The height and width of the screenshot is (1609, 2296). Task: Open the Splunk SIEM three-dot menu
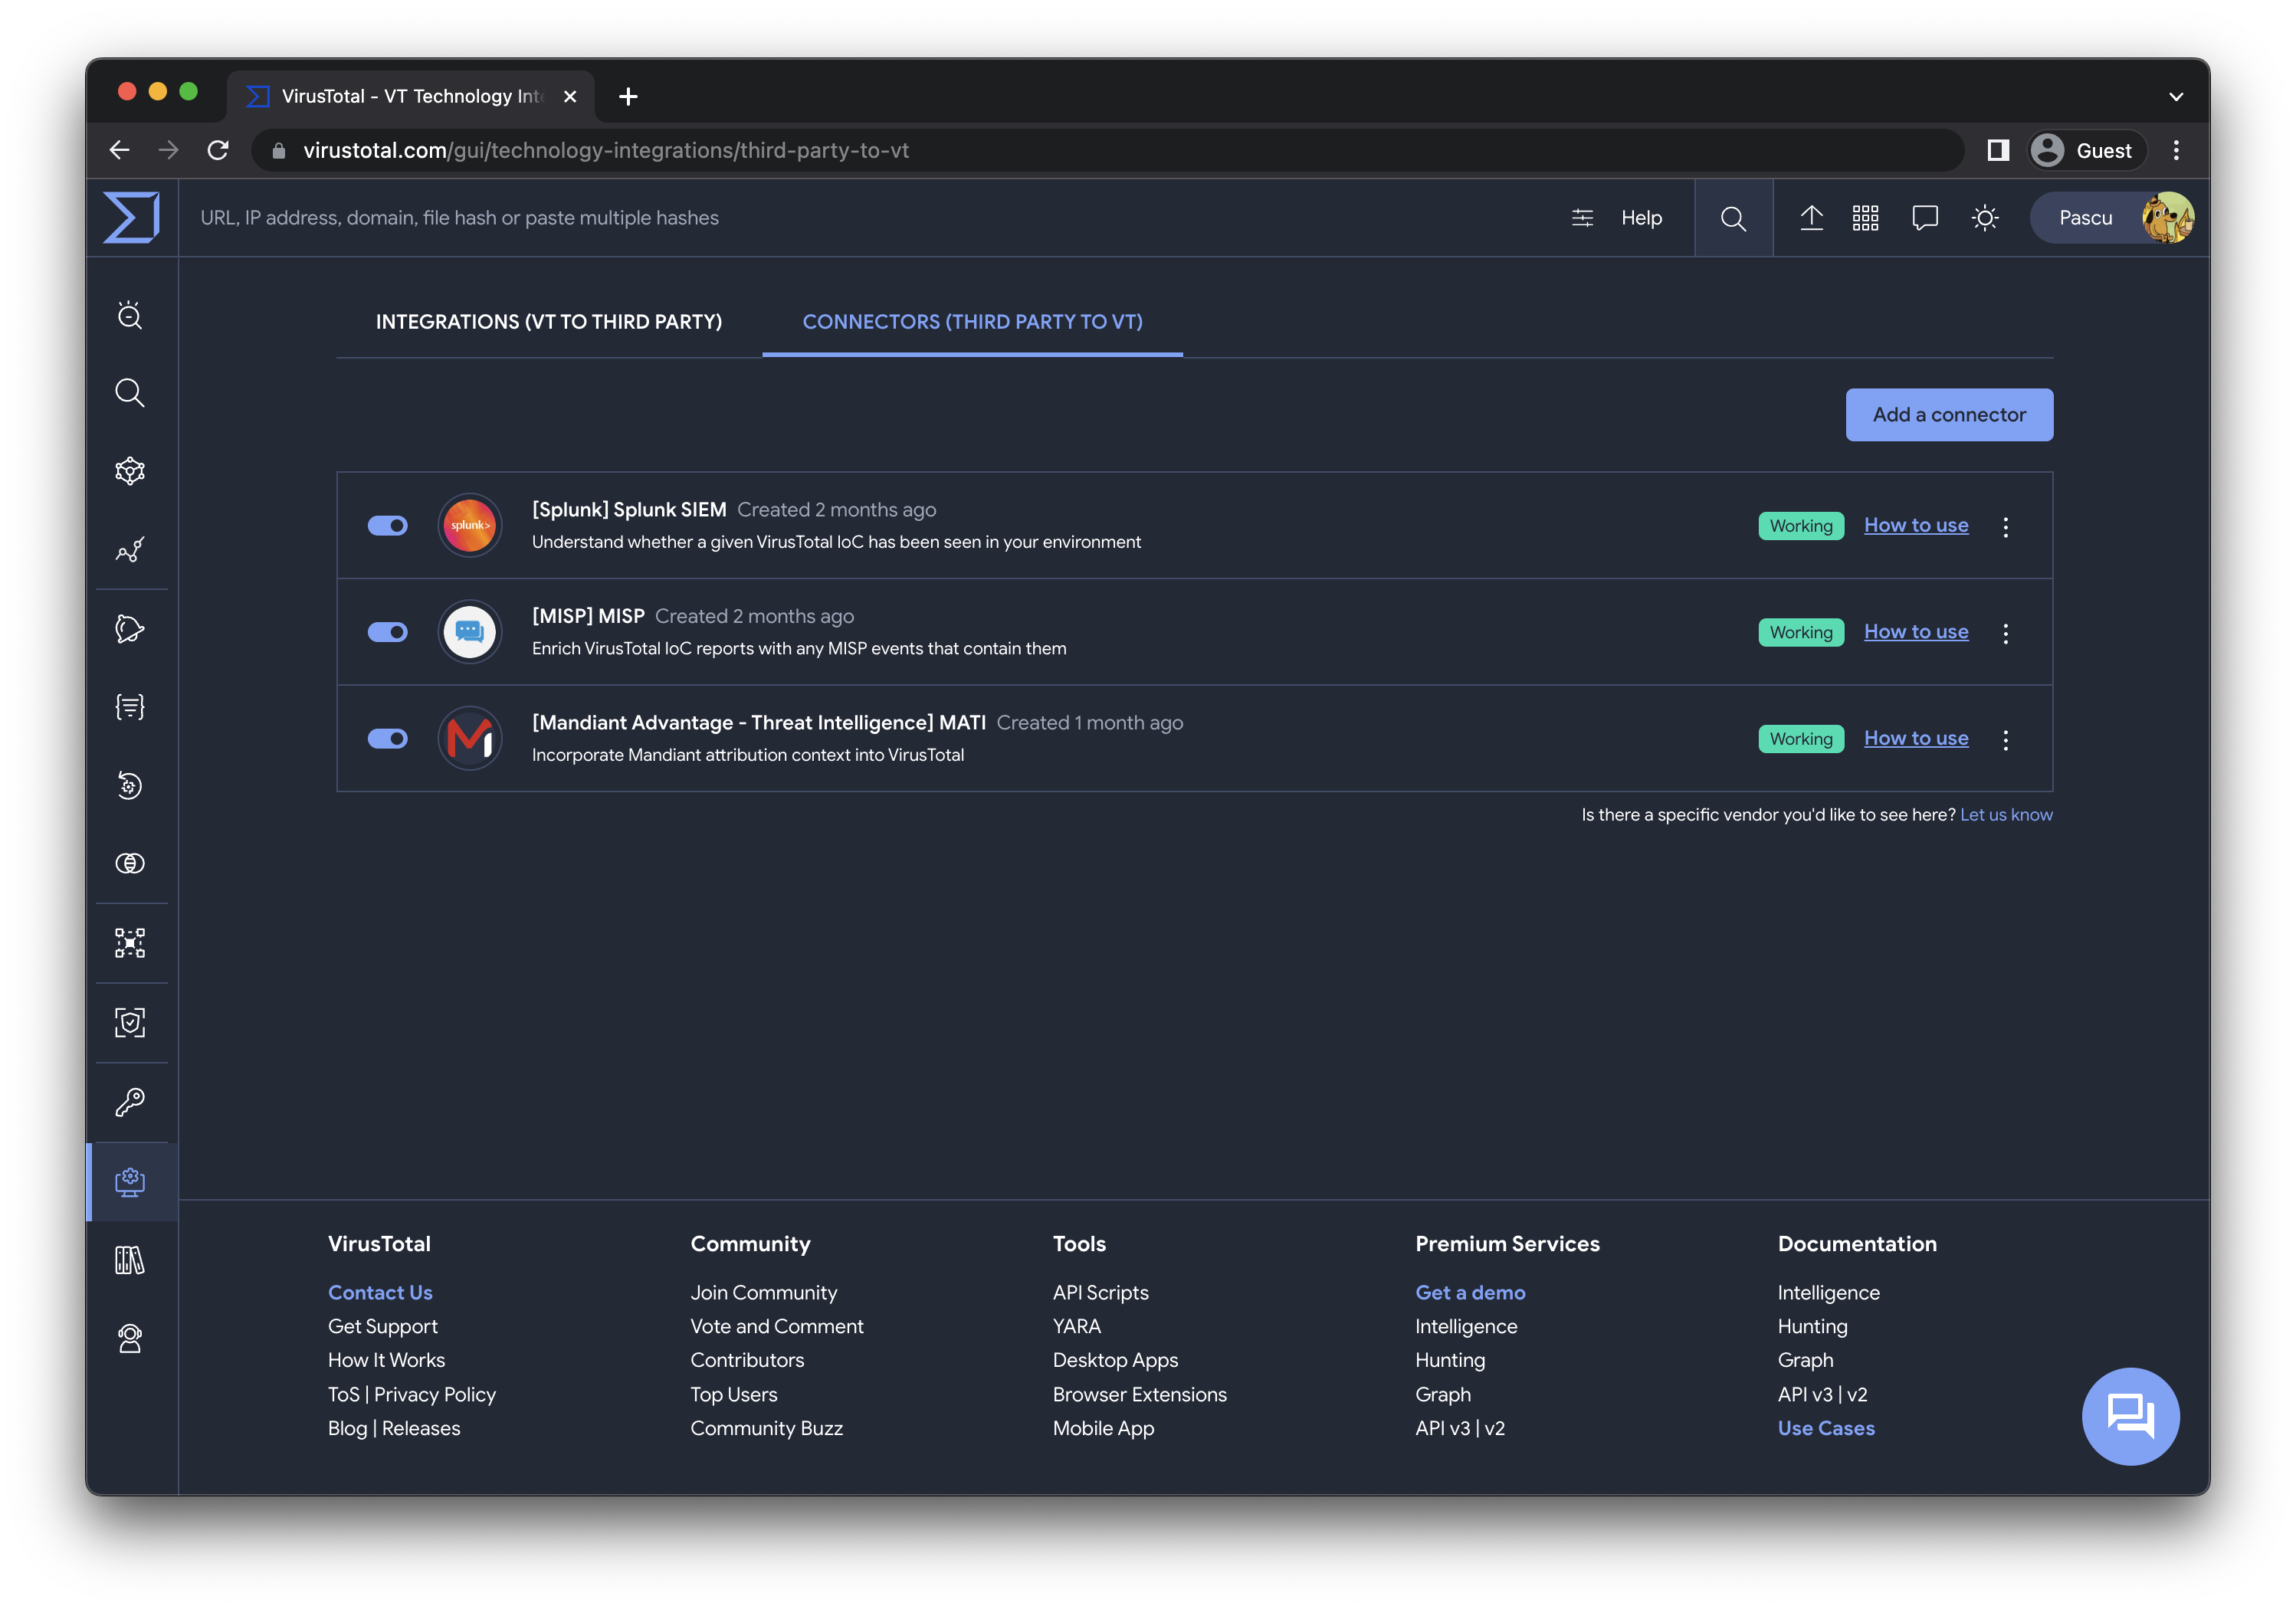click(x=2005, y=527)
